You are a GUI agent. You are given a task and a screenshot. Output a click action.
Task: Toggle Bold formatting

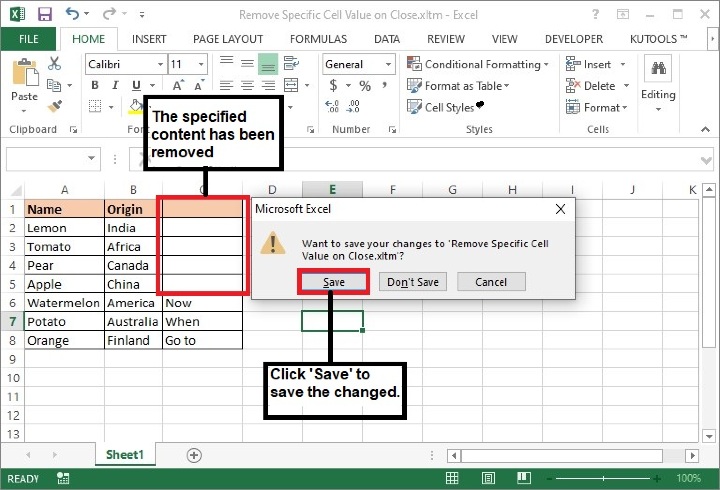coord(95,85)
